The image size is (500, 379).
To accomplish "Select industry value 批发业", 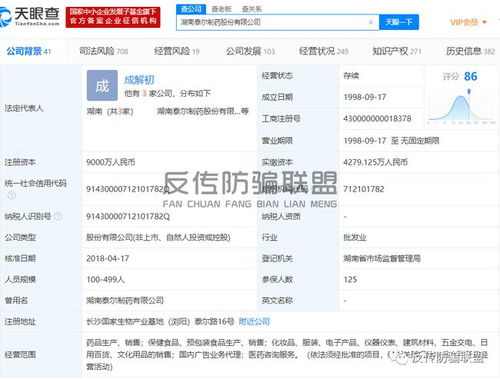I will (355, 238).
